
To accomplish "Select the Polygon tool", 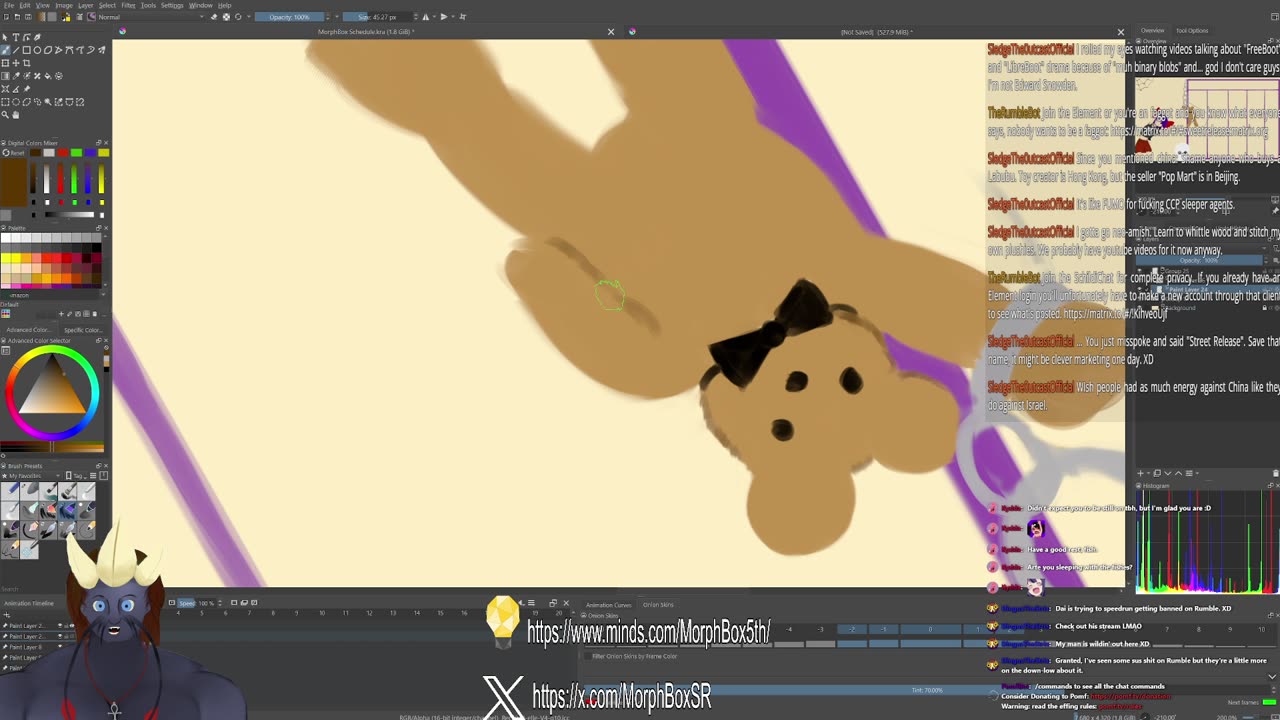I will (x=48, y=50).
